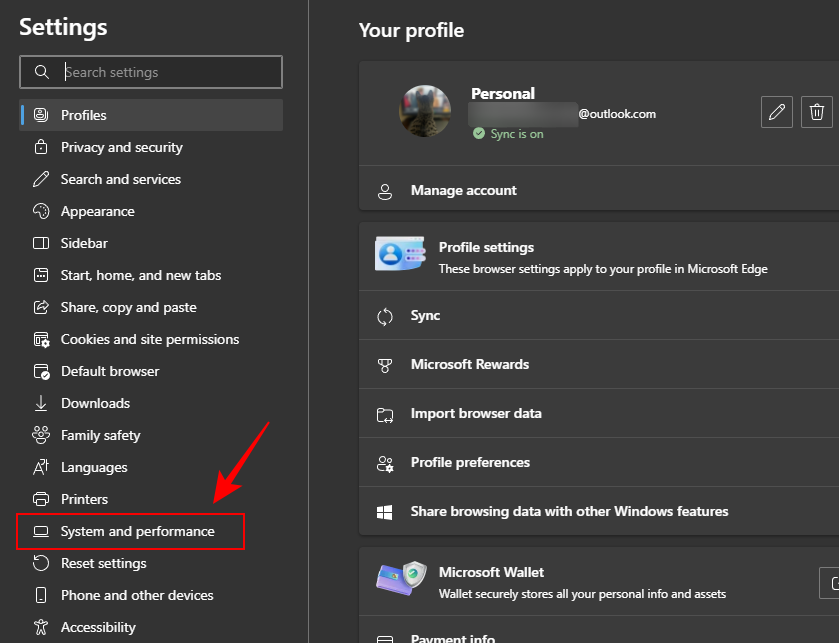The image size is (839, 643).
Task: Open the Downloads settings page
Action: click(151, 403)
